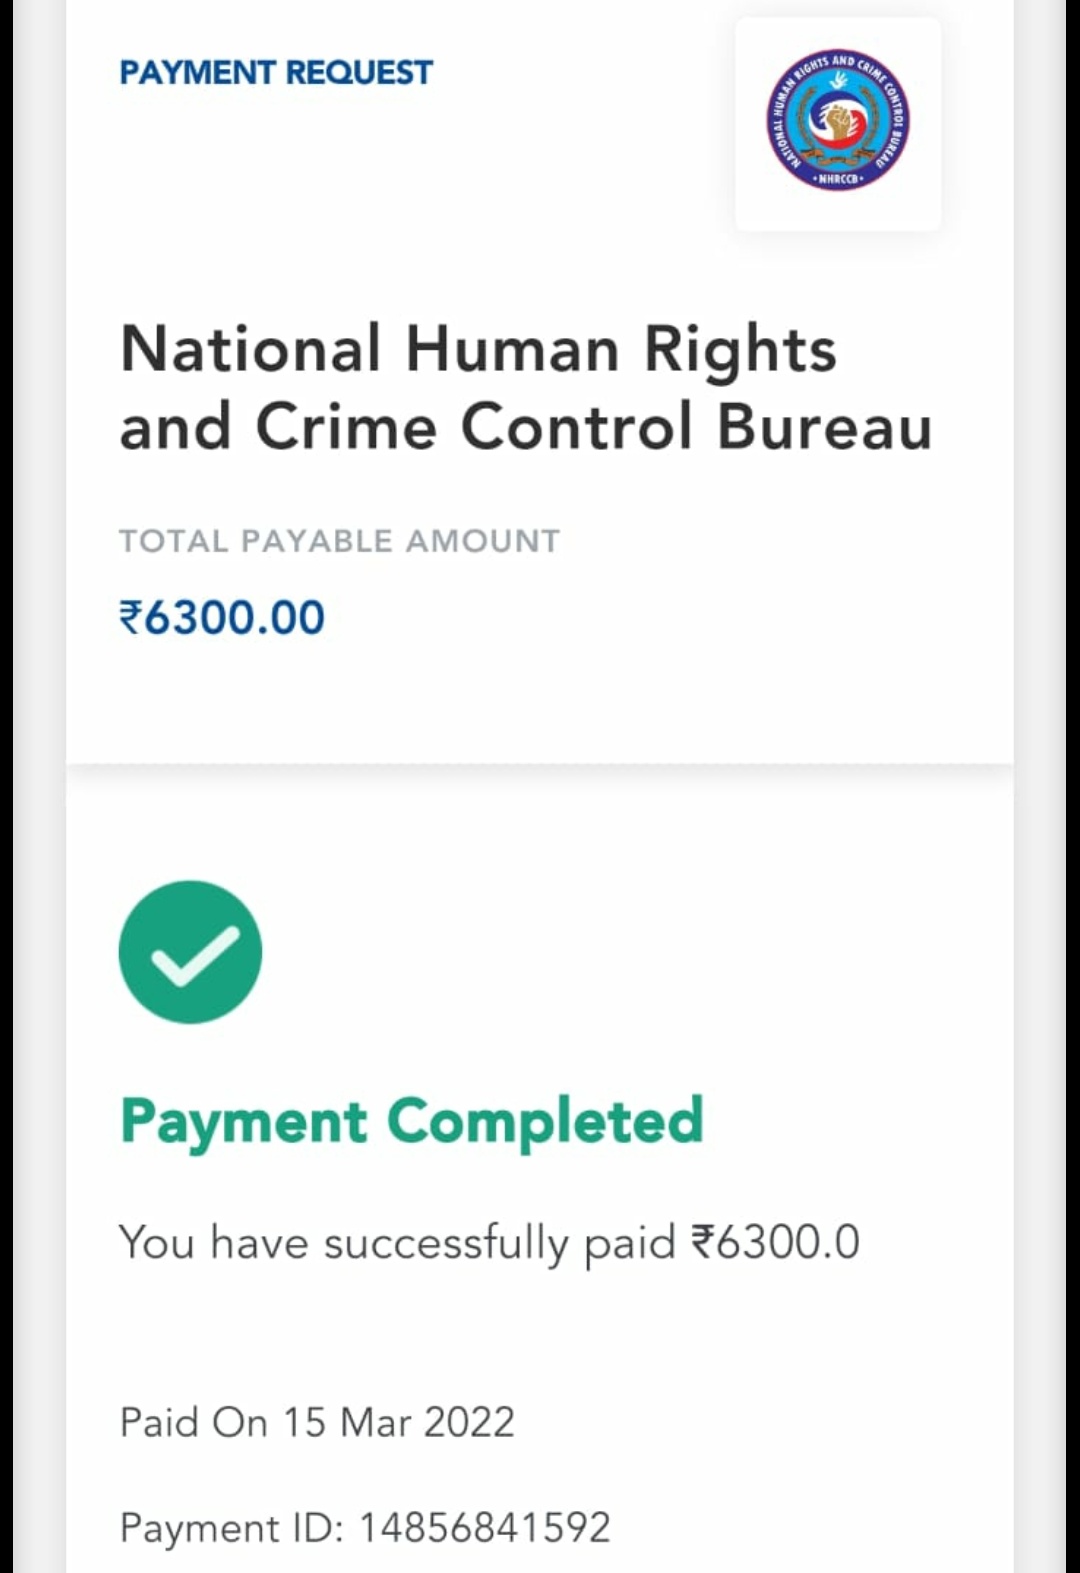Screen dimensions: 1080x1573
Task: Tap the green checkmark success icon
Action: click(x=190, y=951)
